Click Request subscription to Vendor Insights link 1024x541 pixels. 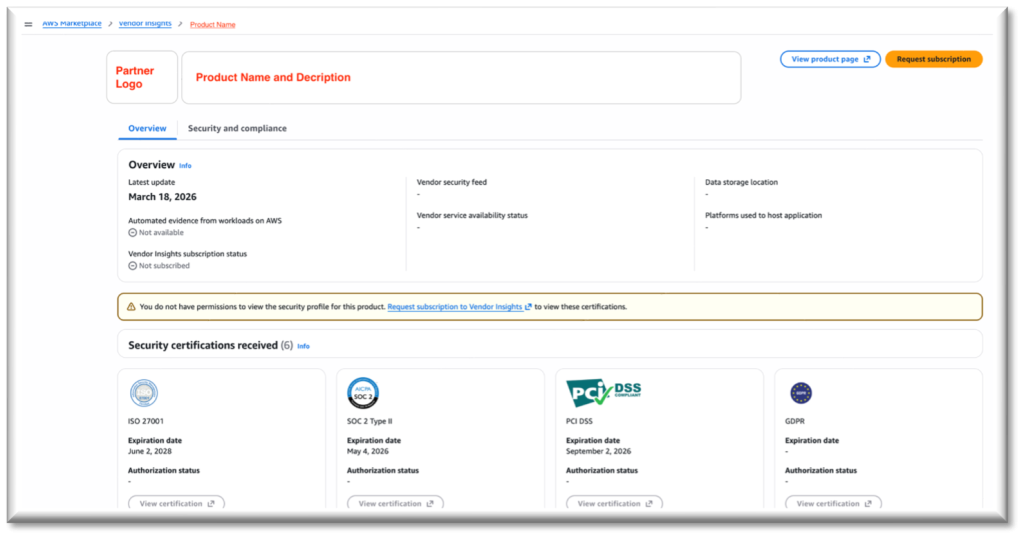455,306
